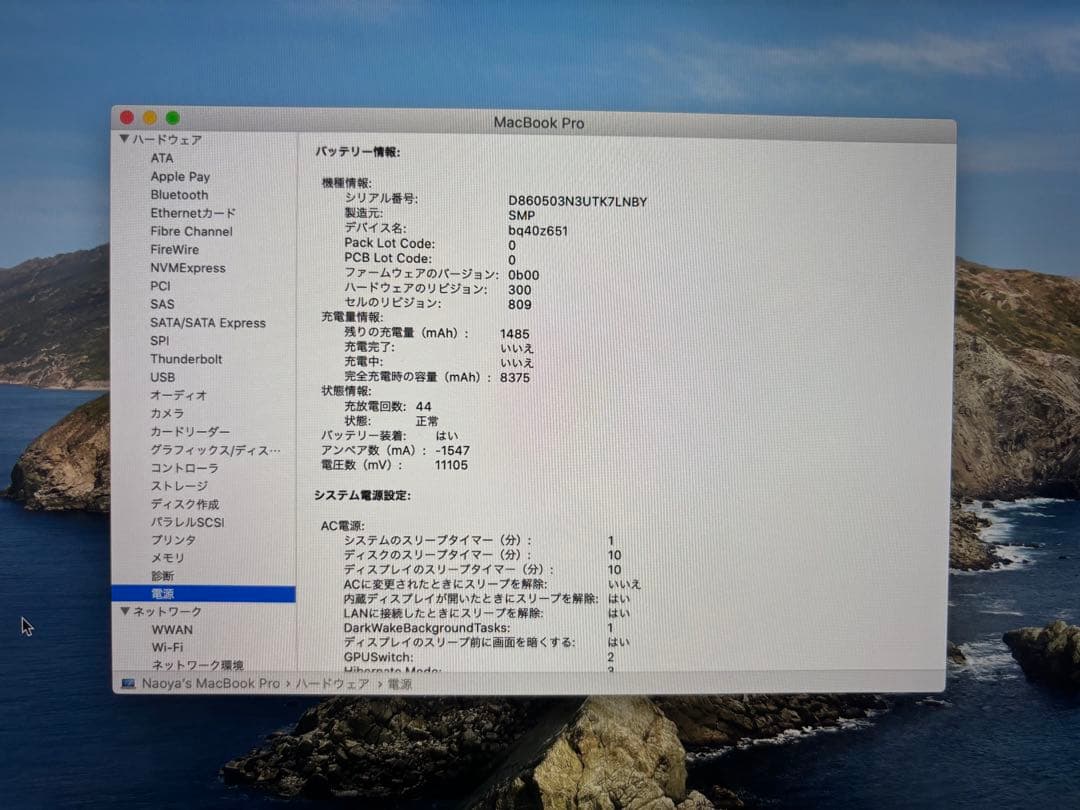Screen dimensions: 1080x810
Task: Click firmware version value 0b00
Action: click(523, 275)
